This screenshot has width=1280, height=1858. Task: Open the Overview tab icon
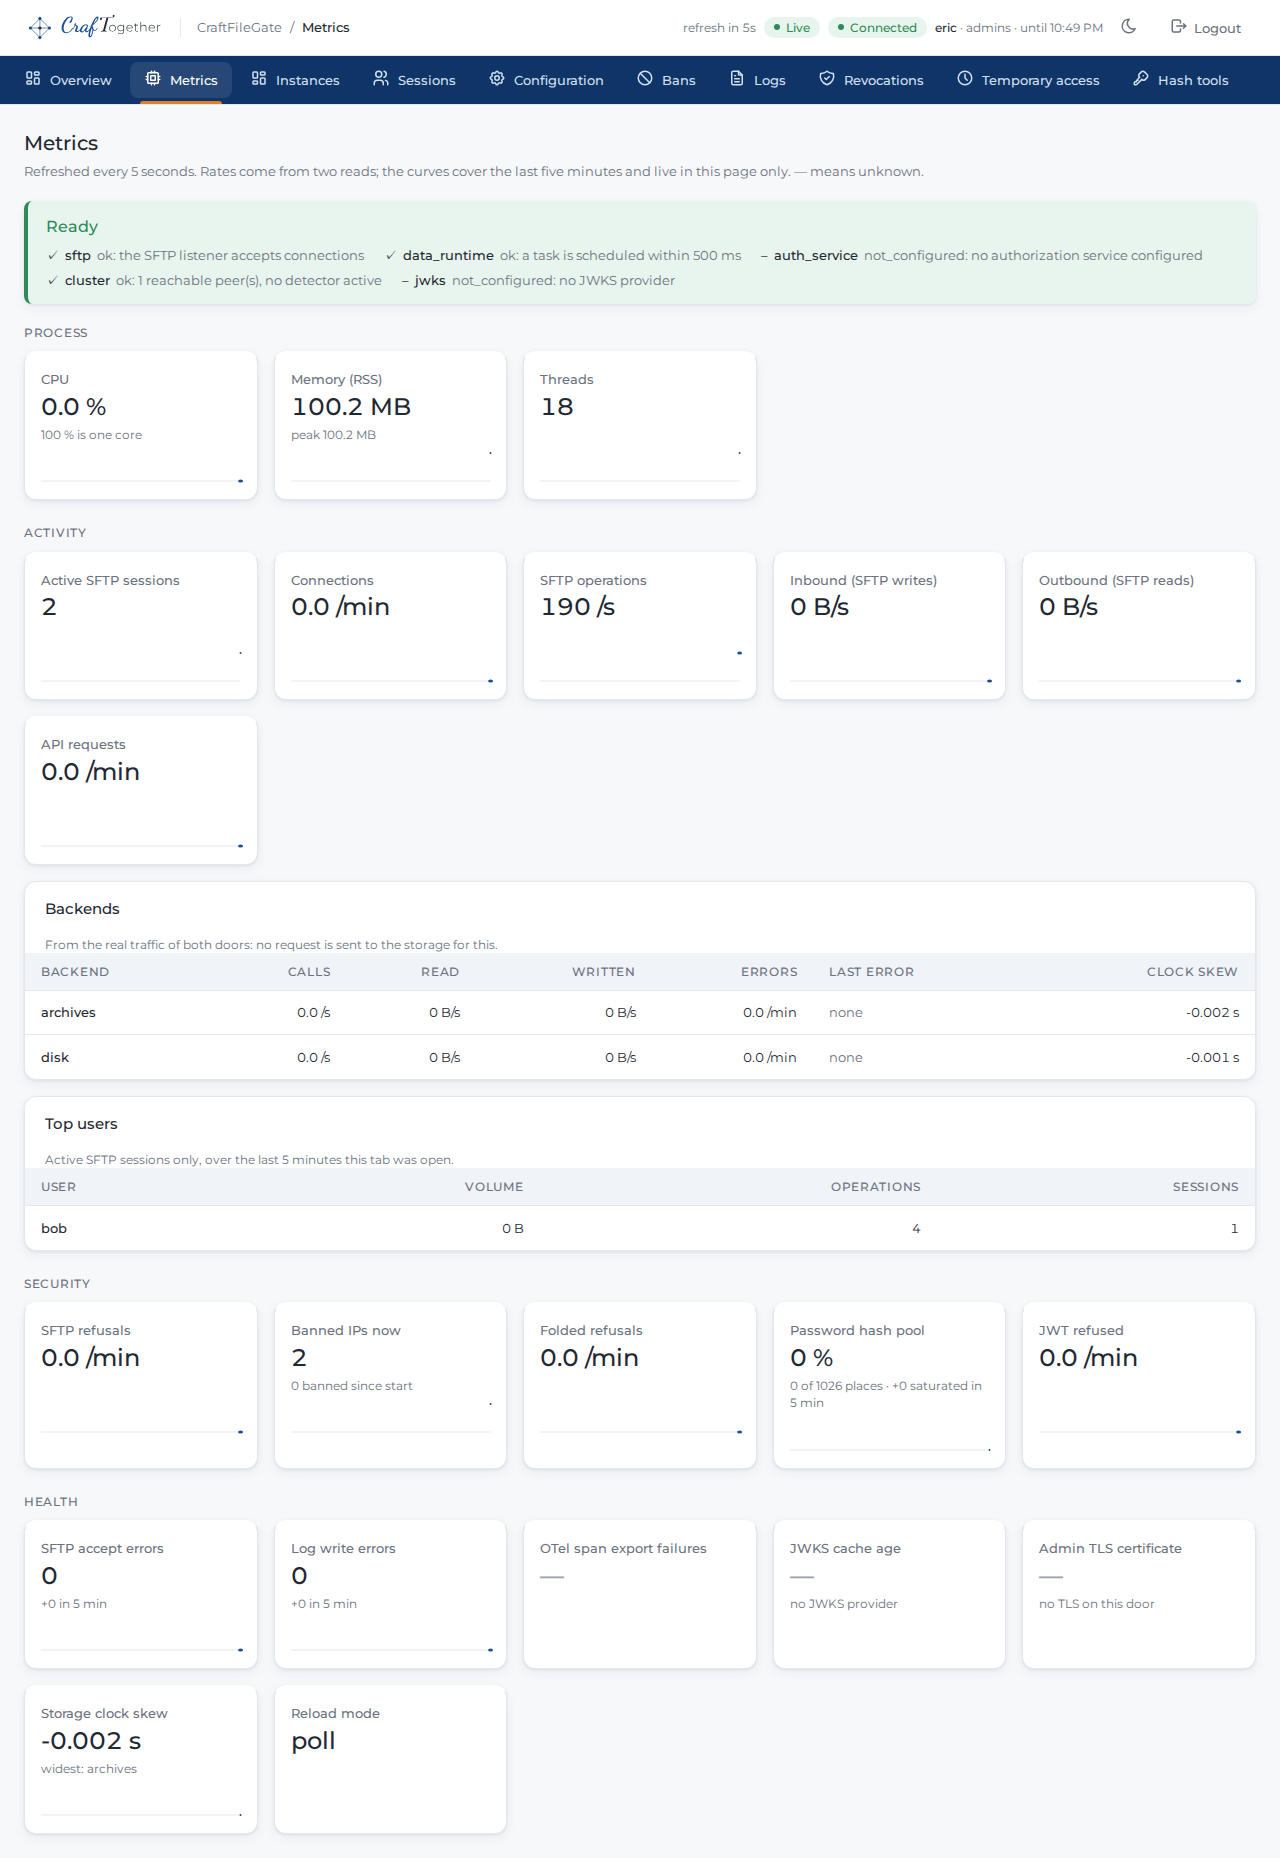pos(33,79)
